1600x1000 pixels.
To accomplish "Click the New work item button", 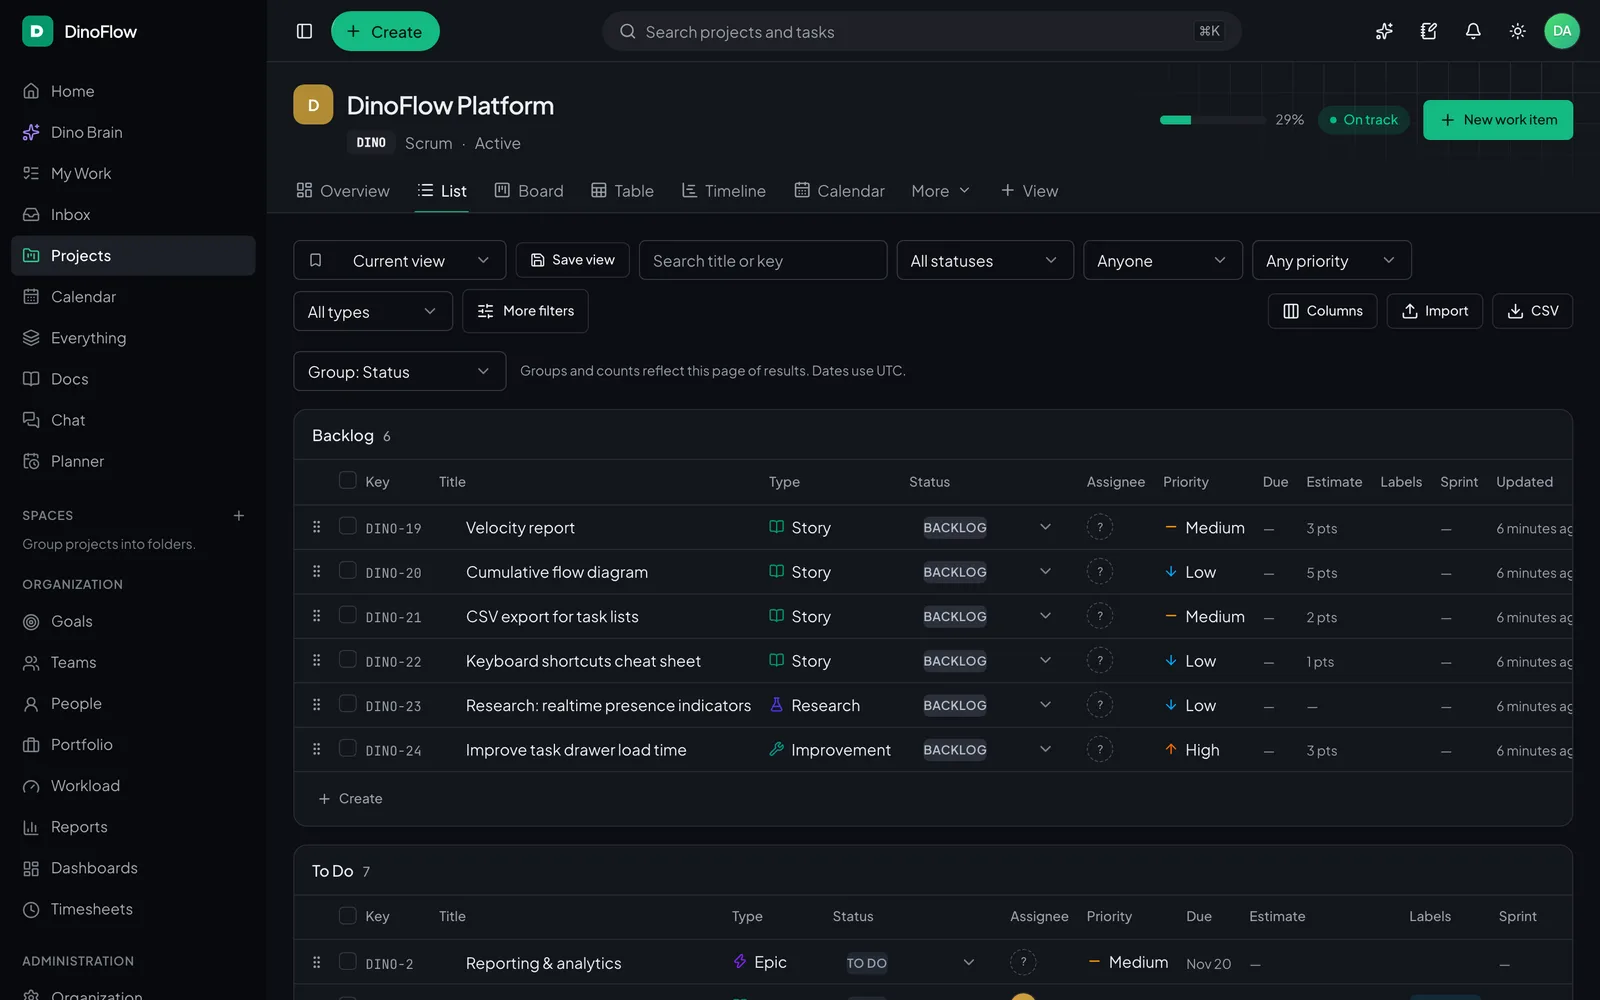I will click(1498, 120).
